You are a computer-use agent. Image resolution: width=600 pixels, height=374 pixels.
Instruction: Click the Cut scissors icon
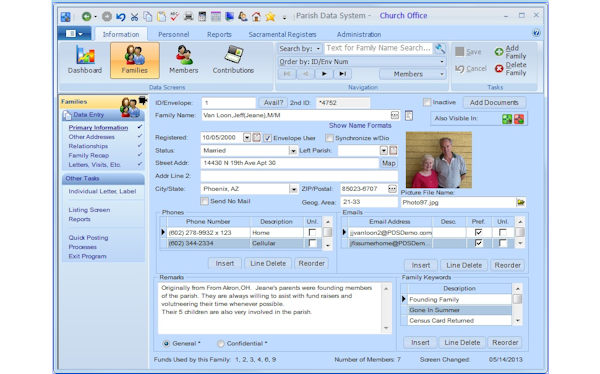point(134,16)
